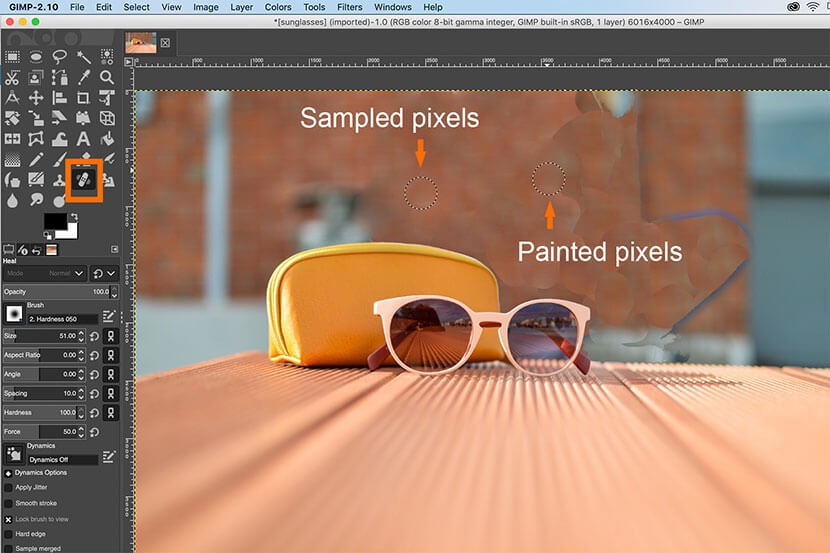Click the Color Picker eyedropper tool
The width and height of the screenshot is (830, 553).
tap(83, 77)
